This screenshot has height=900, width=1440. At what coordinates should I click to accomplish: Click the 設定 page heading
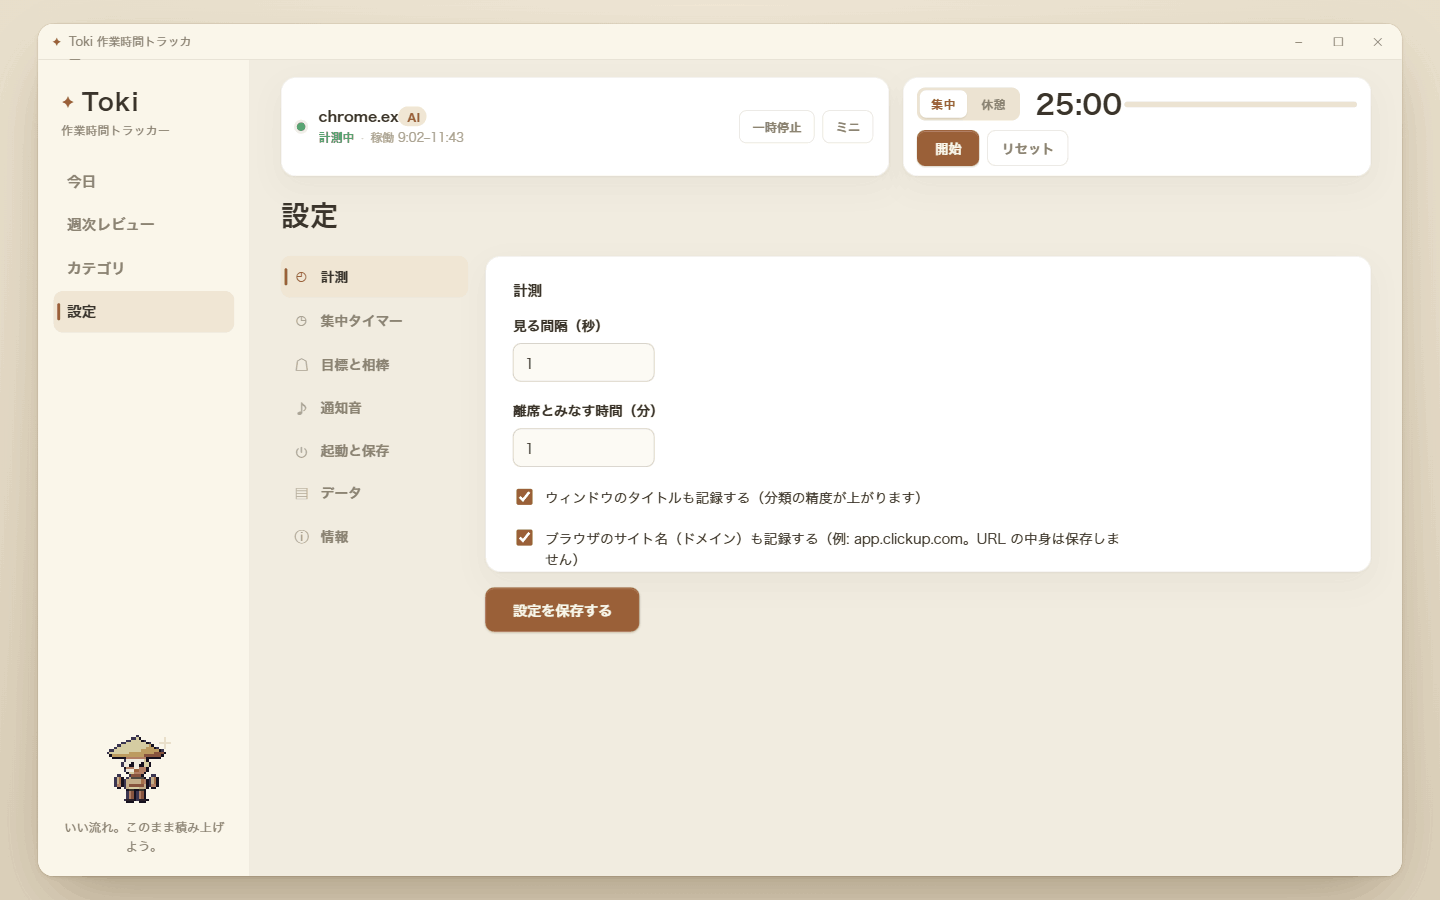point(309,216)
